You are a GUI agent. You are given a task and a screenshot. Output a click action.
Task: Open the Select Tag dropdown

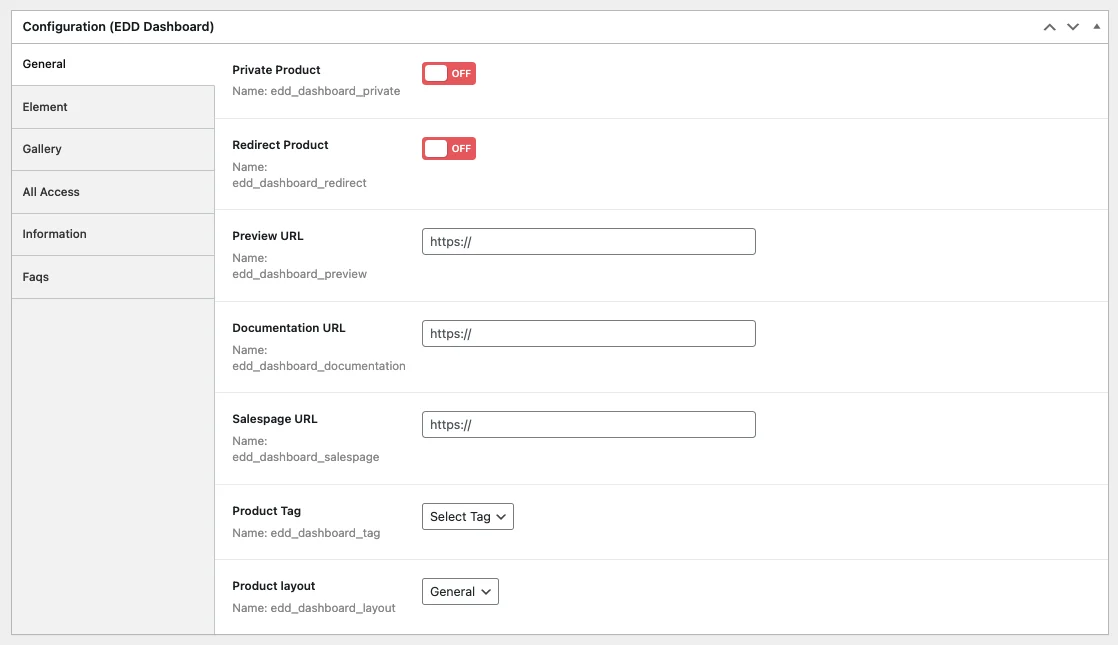pyautogui.click(x=468, y=517)
